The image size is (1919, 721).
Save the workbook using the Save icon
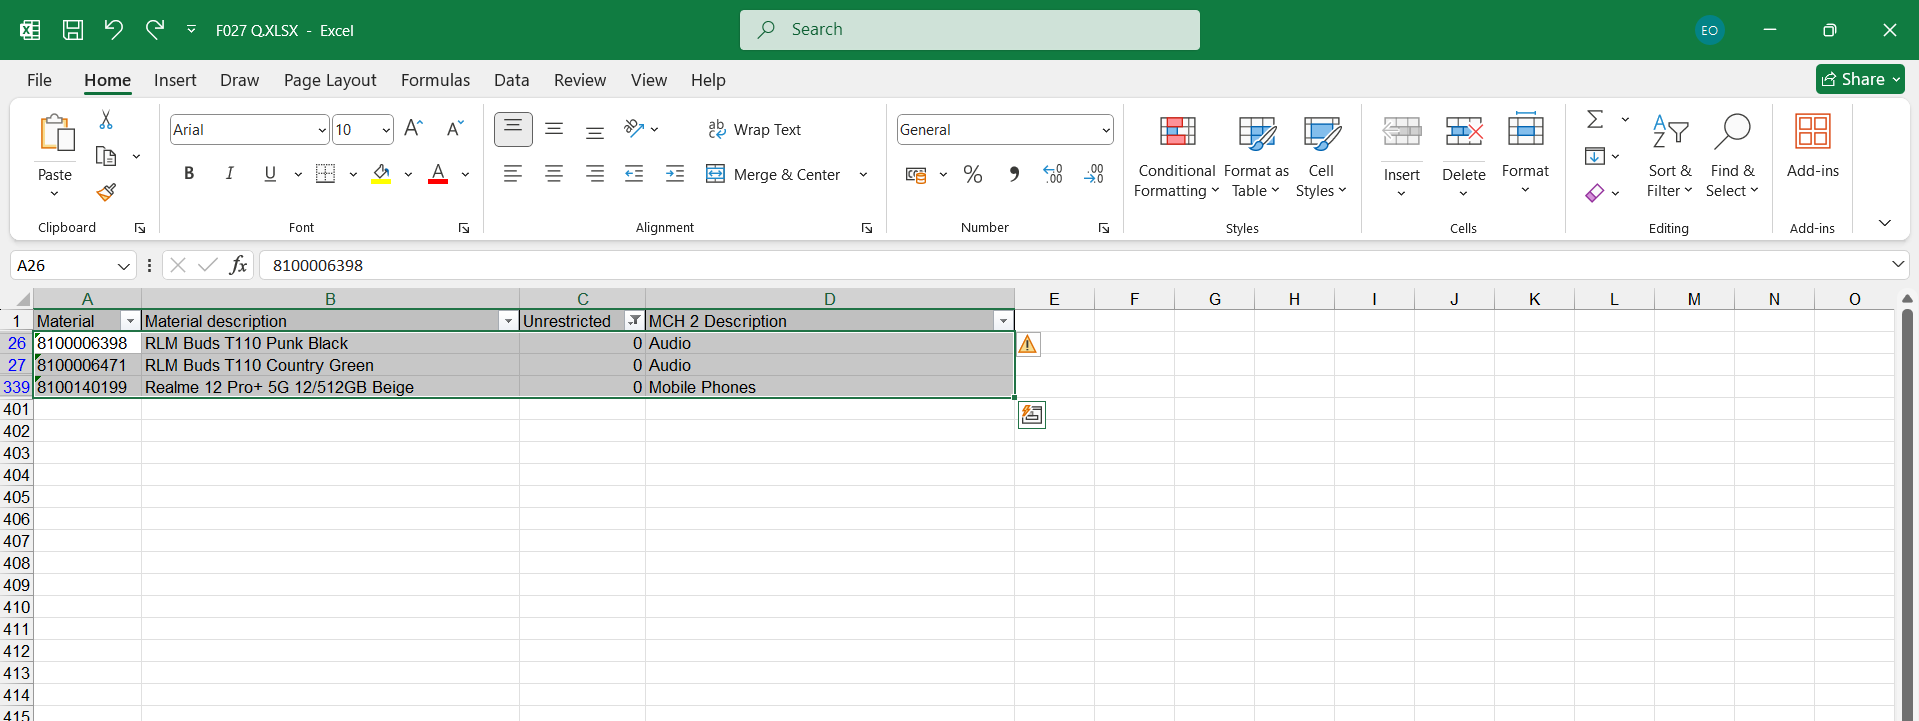tap(73, 30)
